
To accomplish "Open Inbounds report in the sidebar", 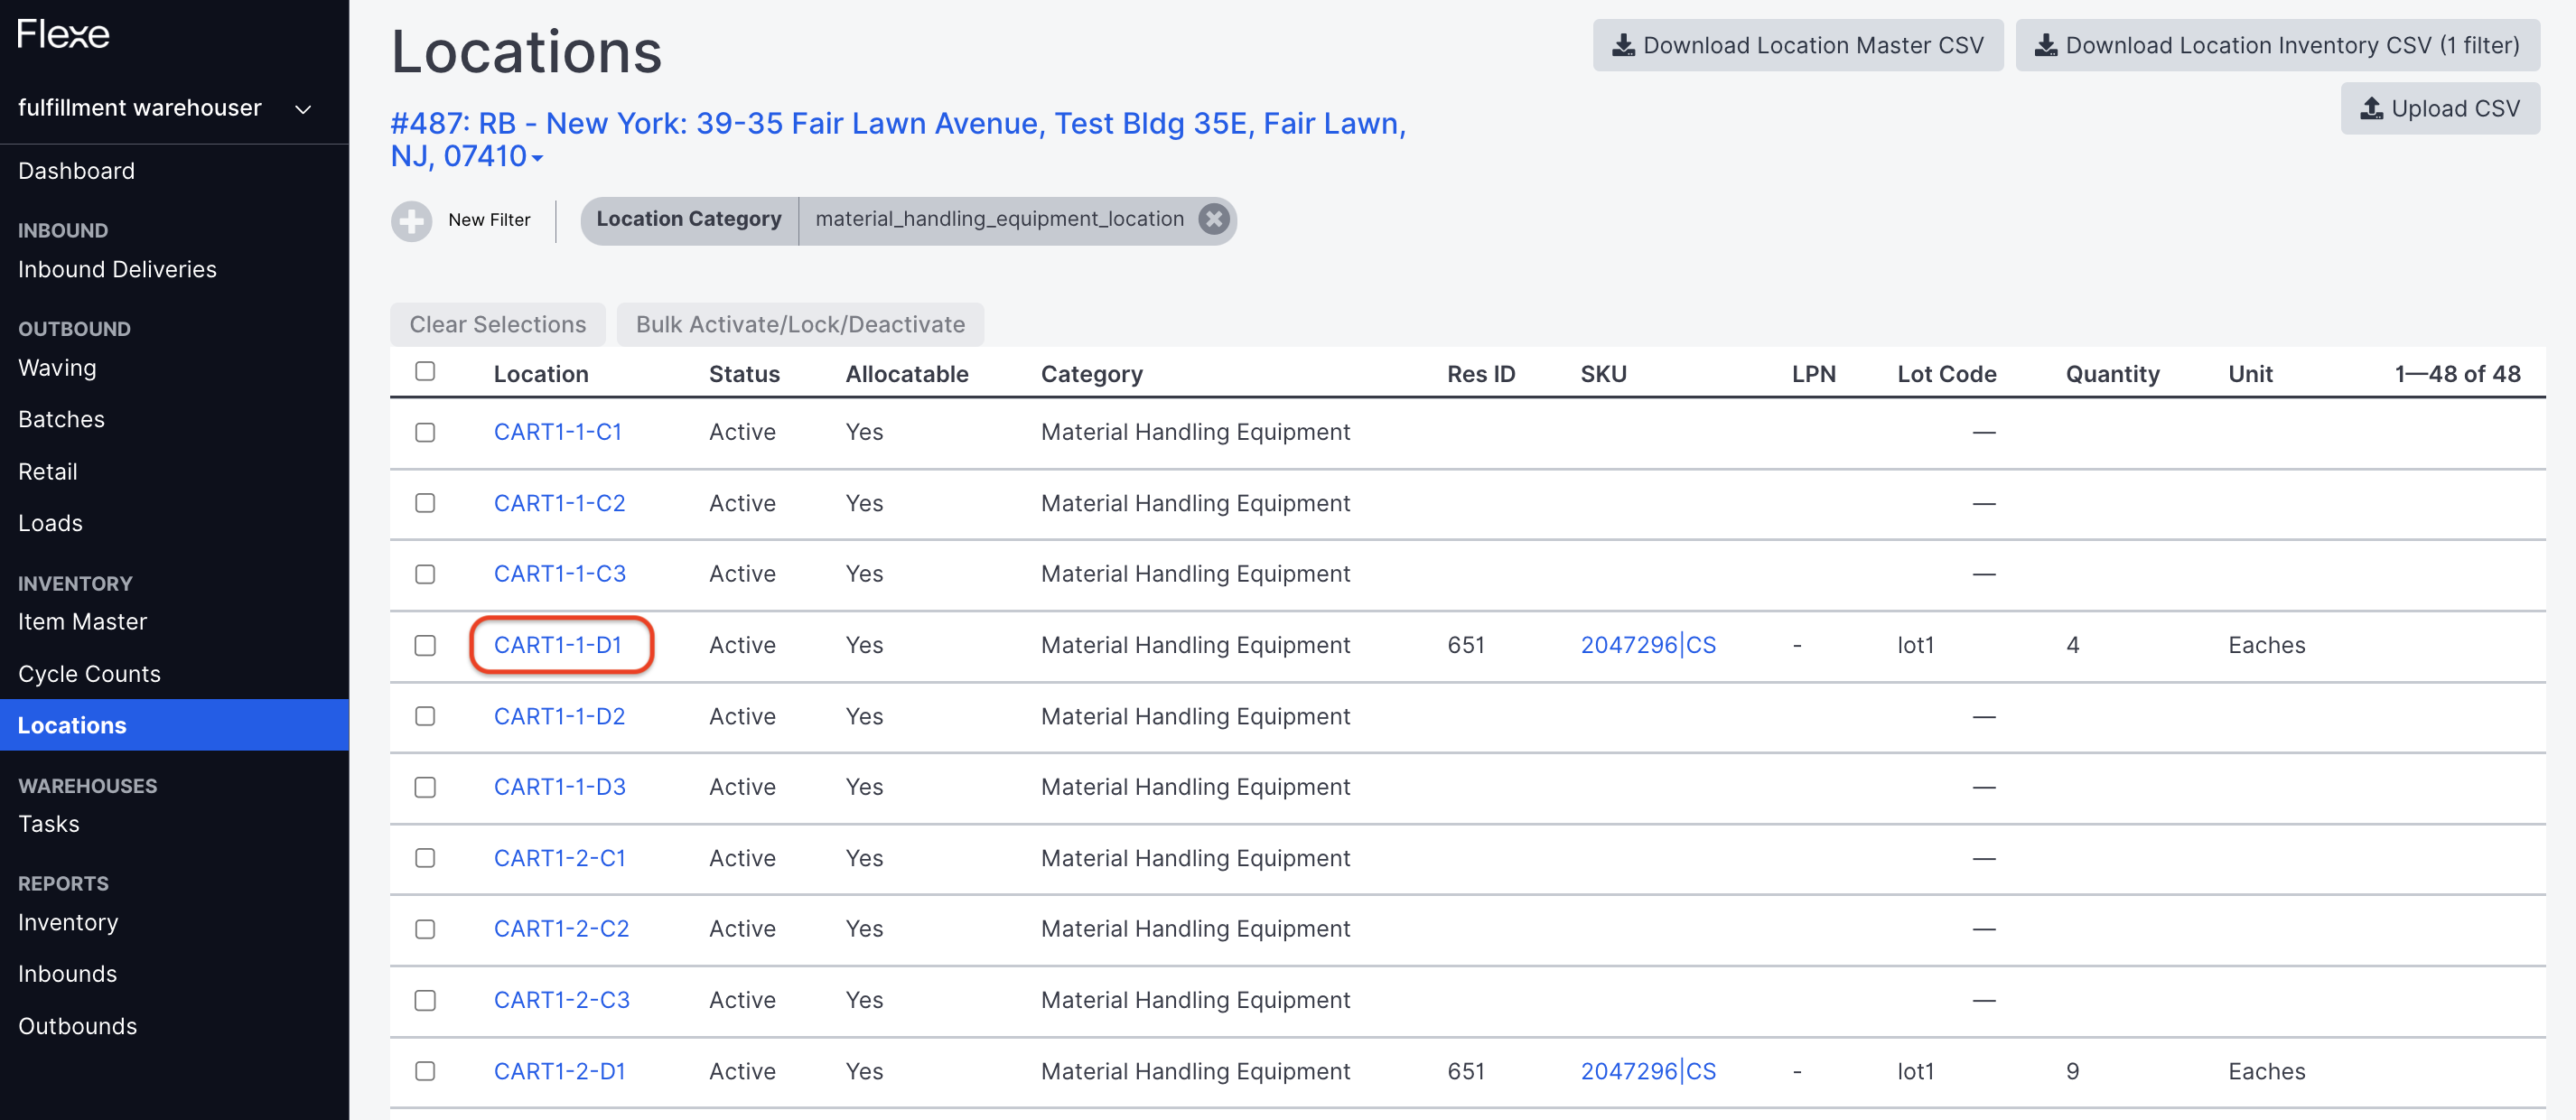I will [x=67, y=975].
